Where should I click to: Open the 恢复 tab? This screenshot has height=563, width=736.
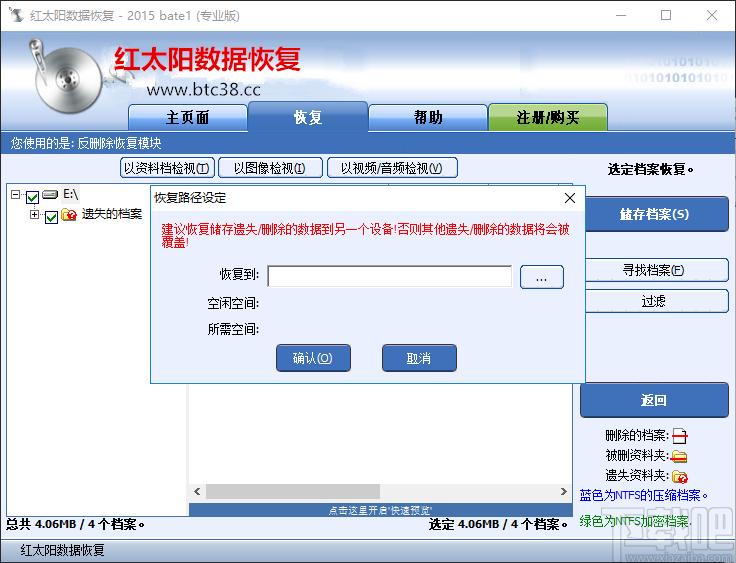308,116
